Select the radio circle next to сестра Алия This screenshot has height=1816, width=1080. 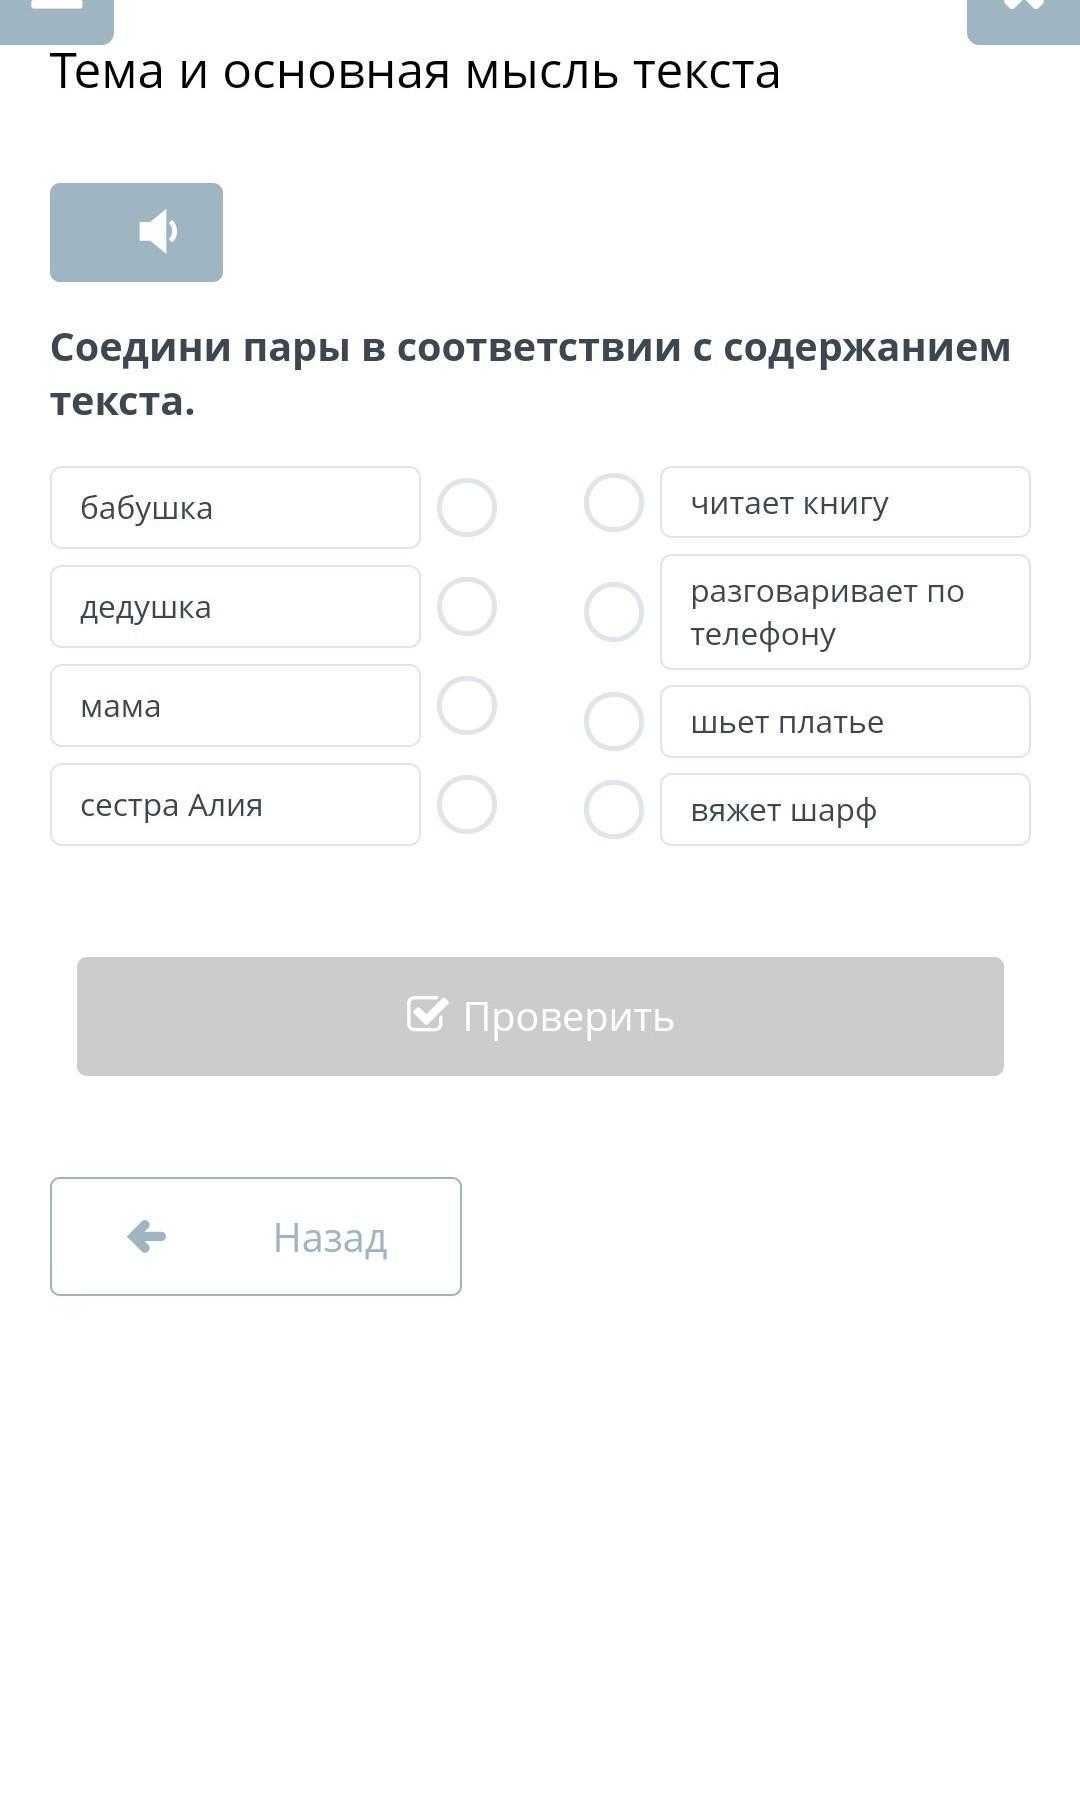(x=467, y=805)
